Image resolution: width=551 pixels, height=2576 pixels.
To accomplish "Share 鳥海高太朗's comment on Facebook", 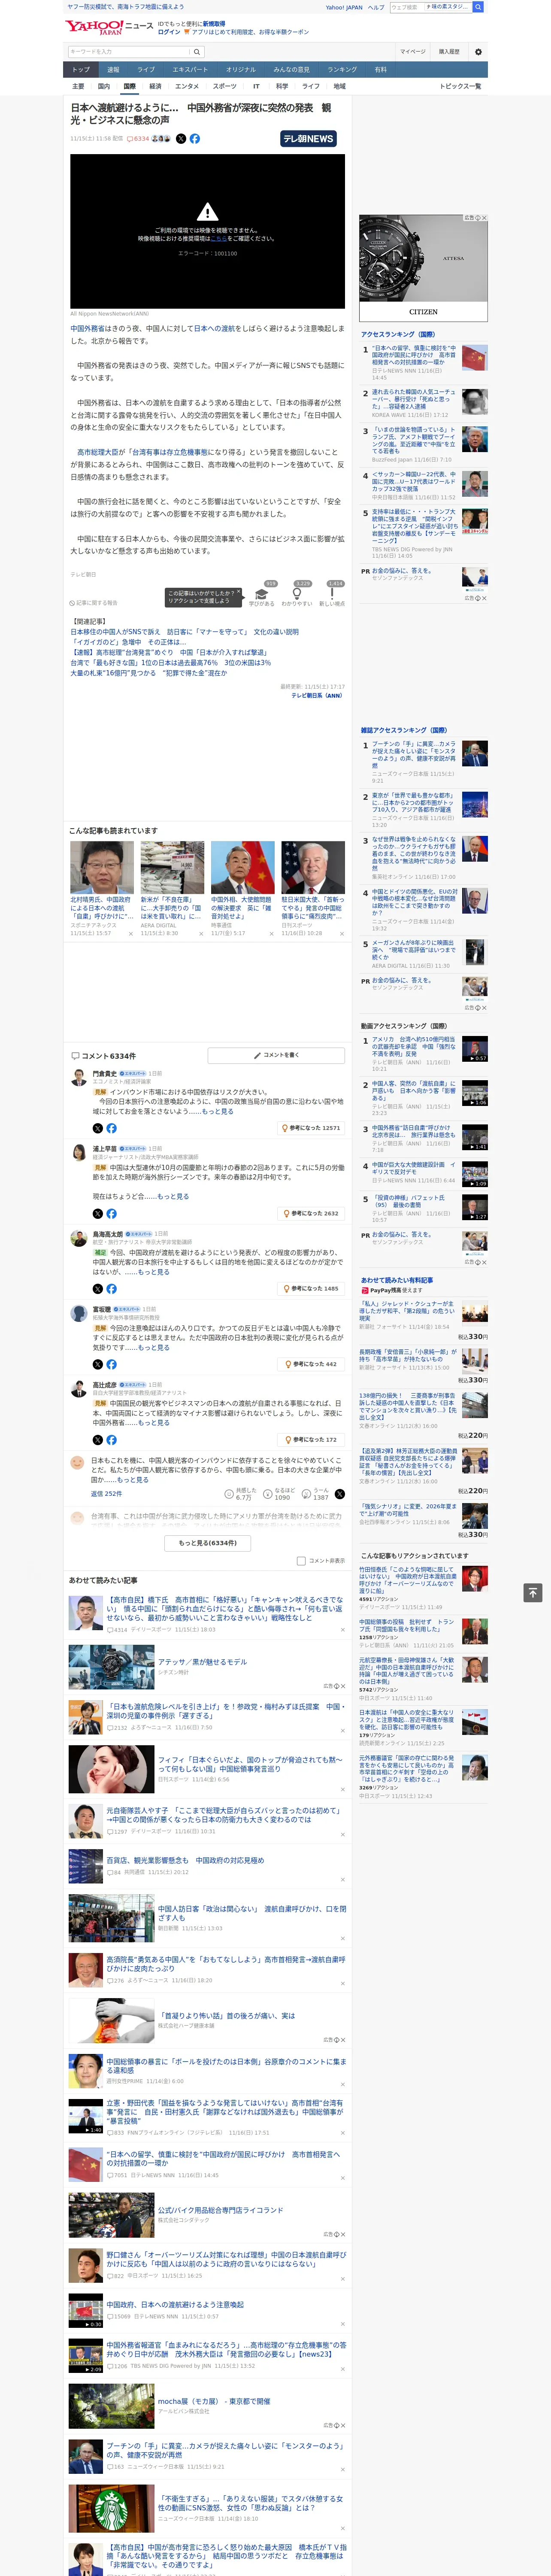I will 111,1289.
